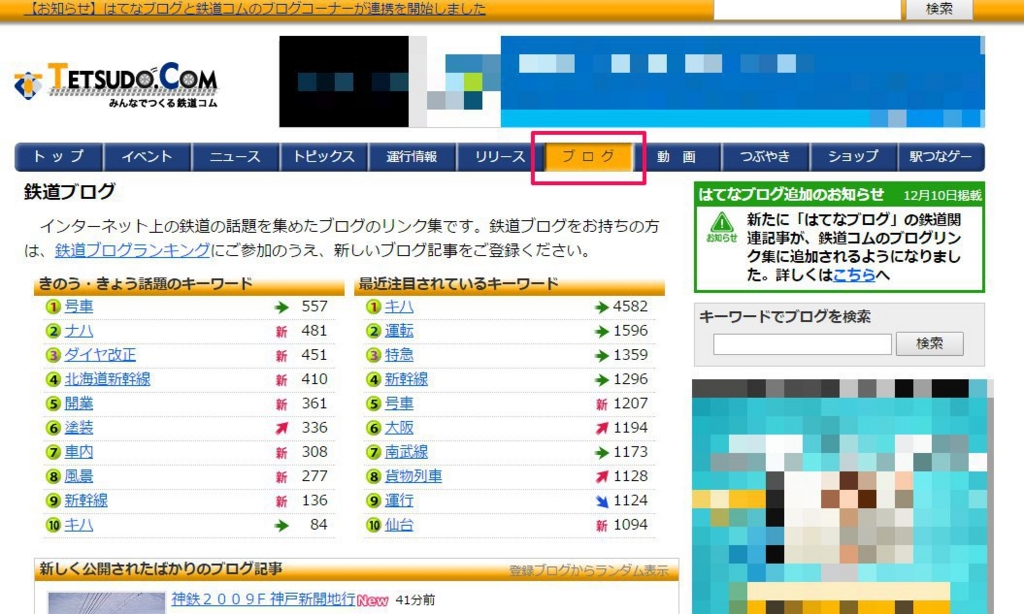Click the 登録ブログからランダム表示 label
Viewport: 1024px width, 614px height.
[x=588, y=570]
